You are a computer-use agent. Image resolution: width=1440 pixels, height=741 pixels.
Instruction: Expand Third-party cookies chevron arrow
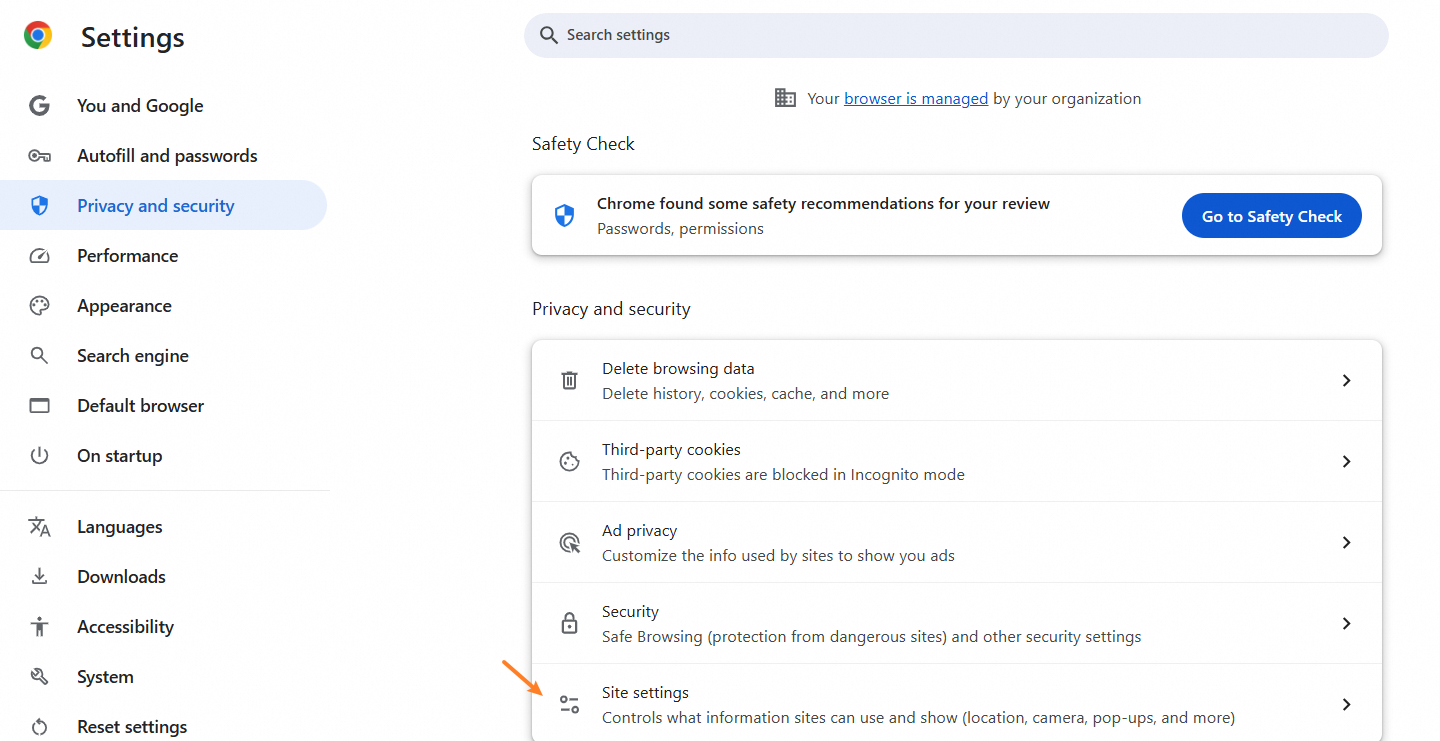pyautogui.click(x=1346, y=462)
